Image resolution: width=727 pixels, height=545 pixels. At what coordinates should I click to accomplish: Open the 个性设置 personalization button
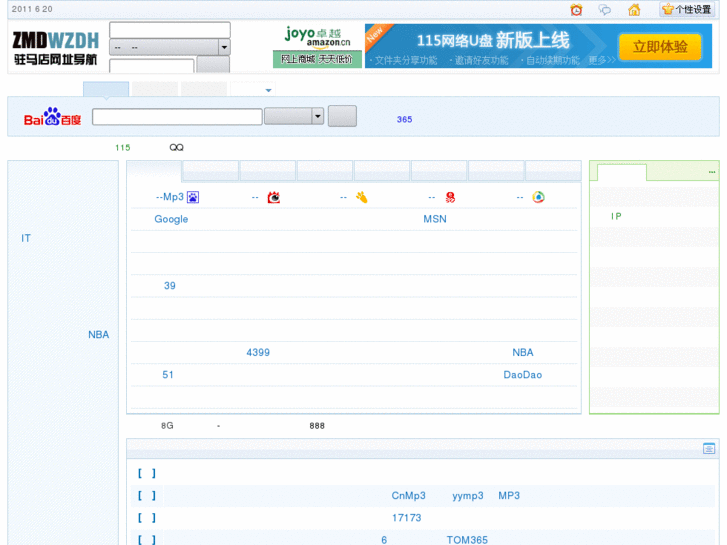pos(687,9)
